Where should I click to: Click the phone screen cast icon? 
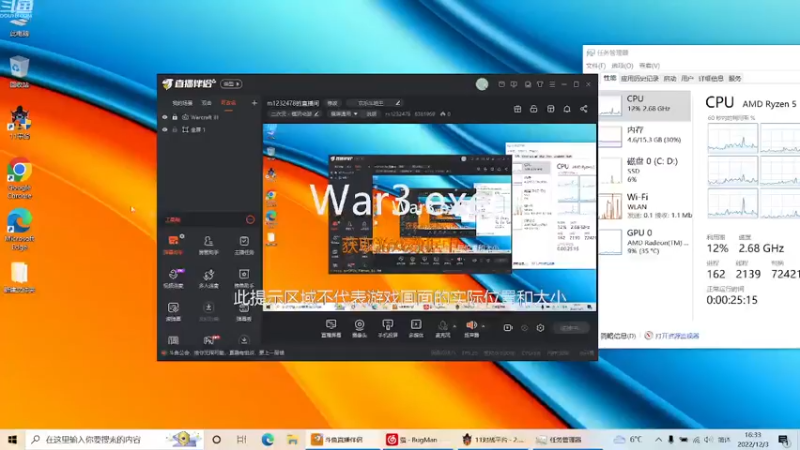point(388,324)
